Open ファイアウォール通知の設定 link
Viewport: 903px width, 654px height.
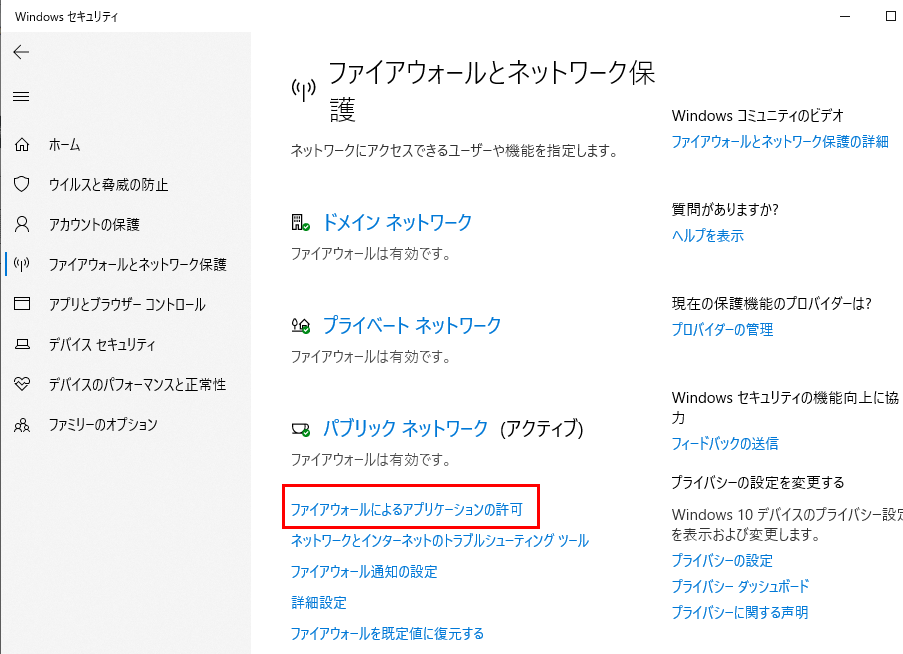pos(364,572)
